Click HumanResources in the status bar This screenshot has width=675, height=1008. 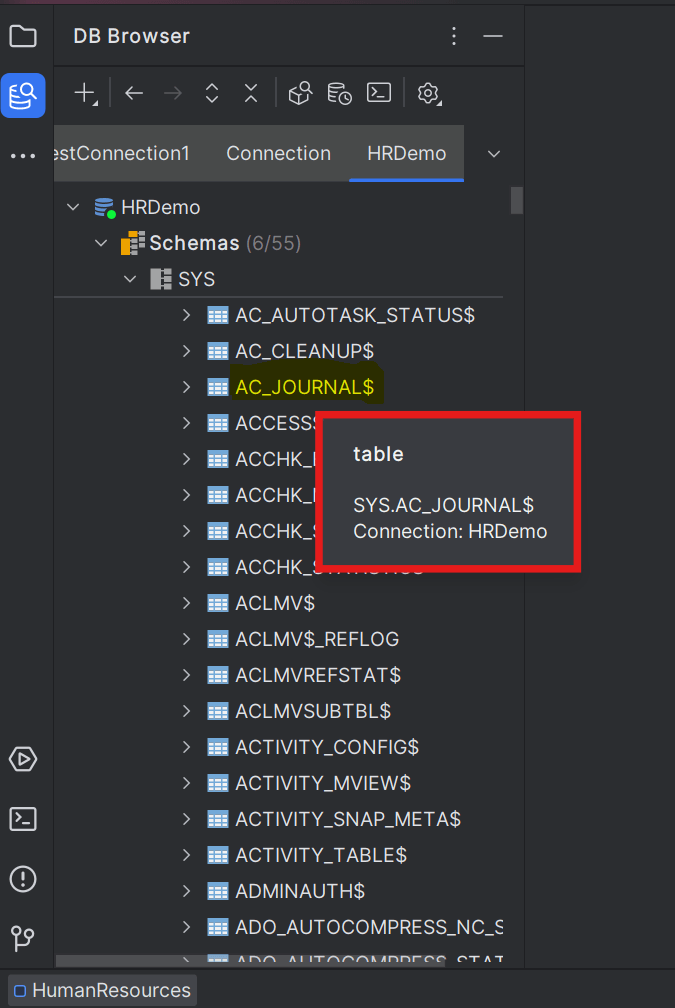tap(101, 990)
